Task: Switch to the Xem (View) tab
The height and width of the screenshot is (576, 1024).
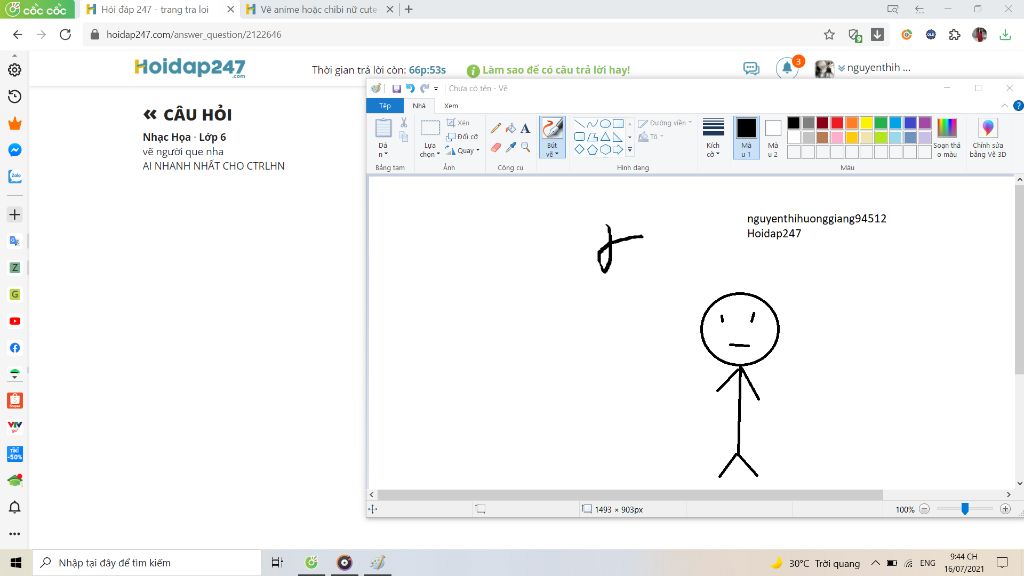Action: point(451,105)
